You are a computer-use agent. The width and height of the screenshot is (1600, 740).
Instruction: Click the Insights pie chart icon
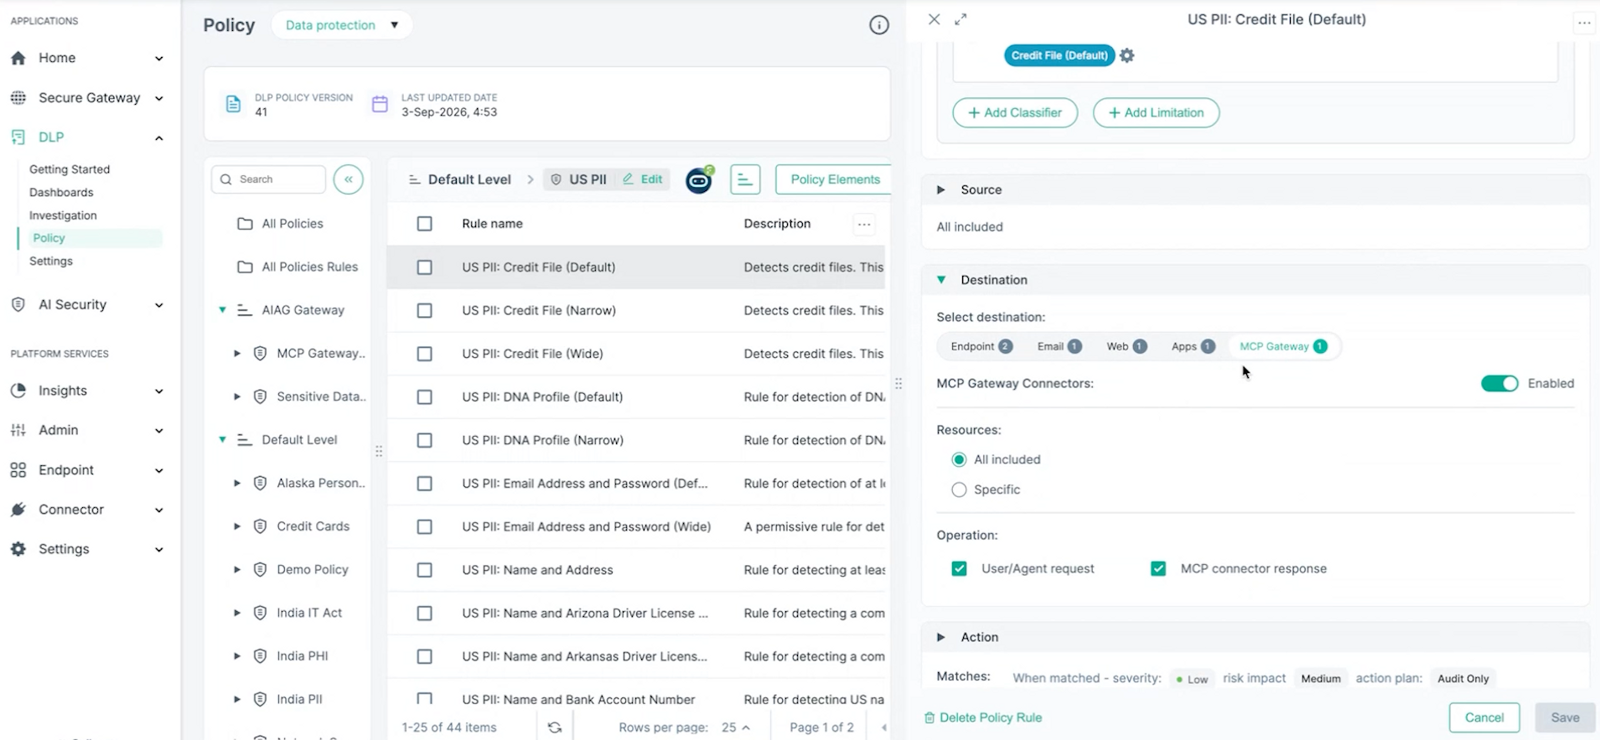click(18, 391)
